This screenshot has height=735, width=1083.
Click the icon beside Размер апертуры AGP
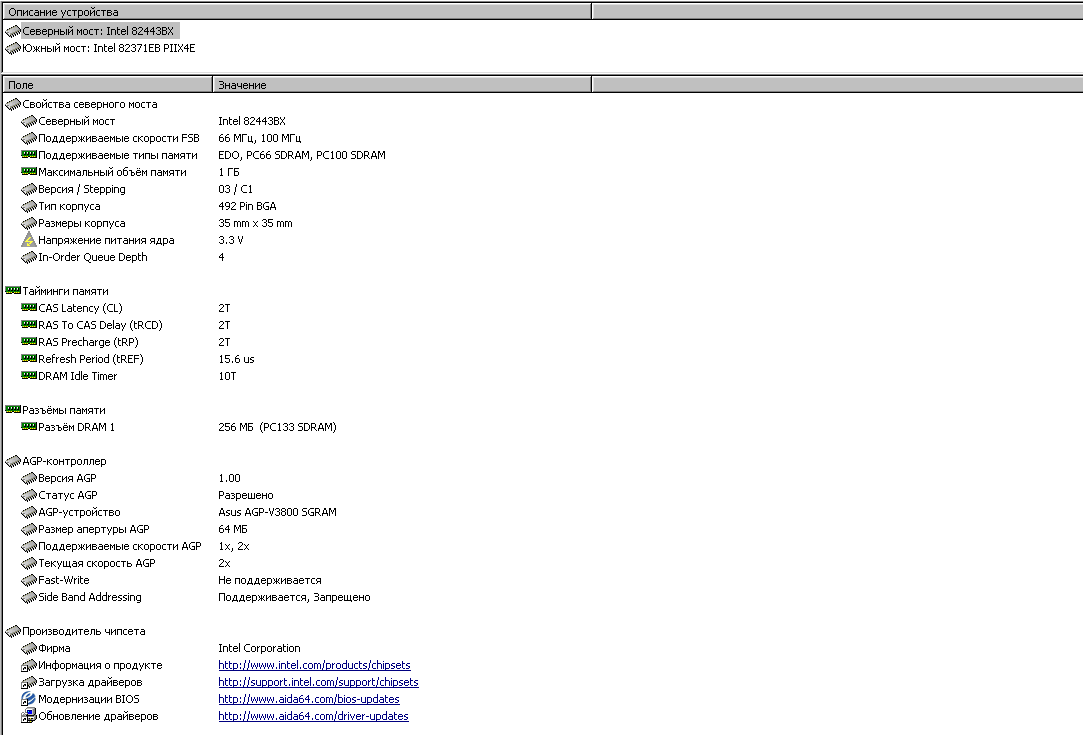(x=28, y=529)
